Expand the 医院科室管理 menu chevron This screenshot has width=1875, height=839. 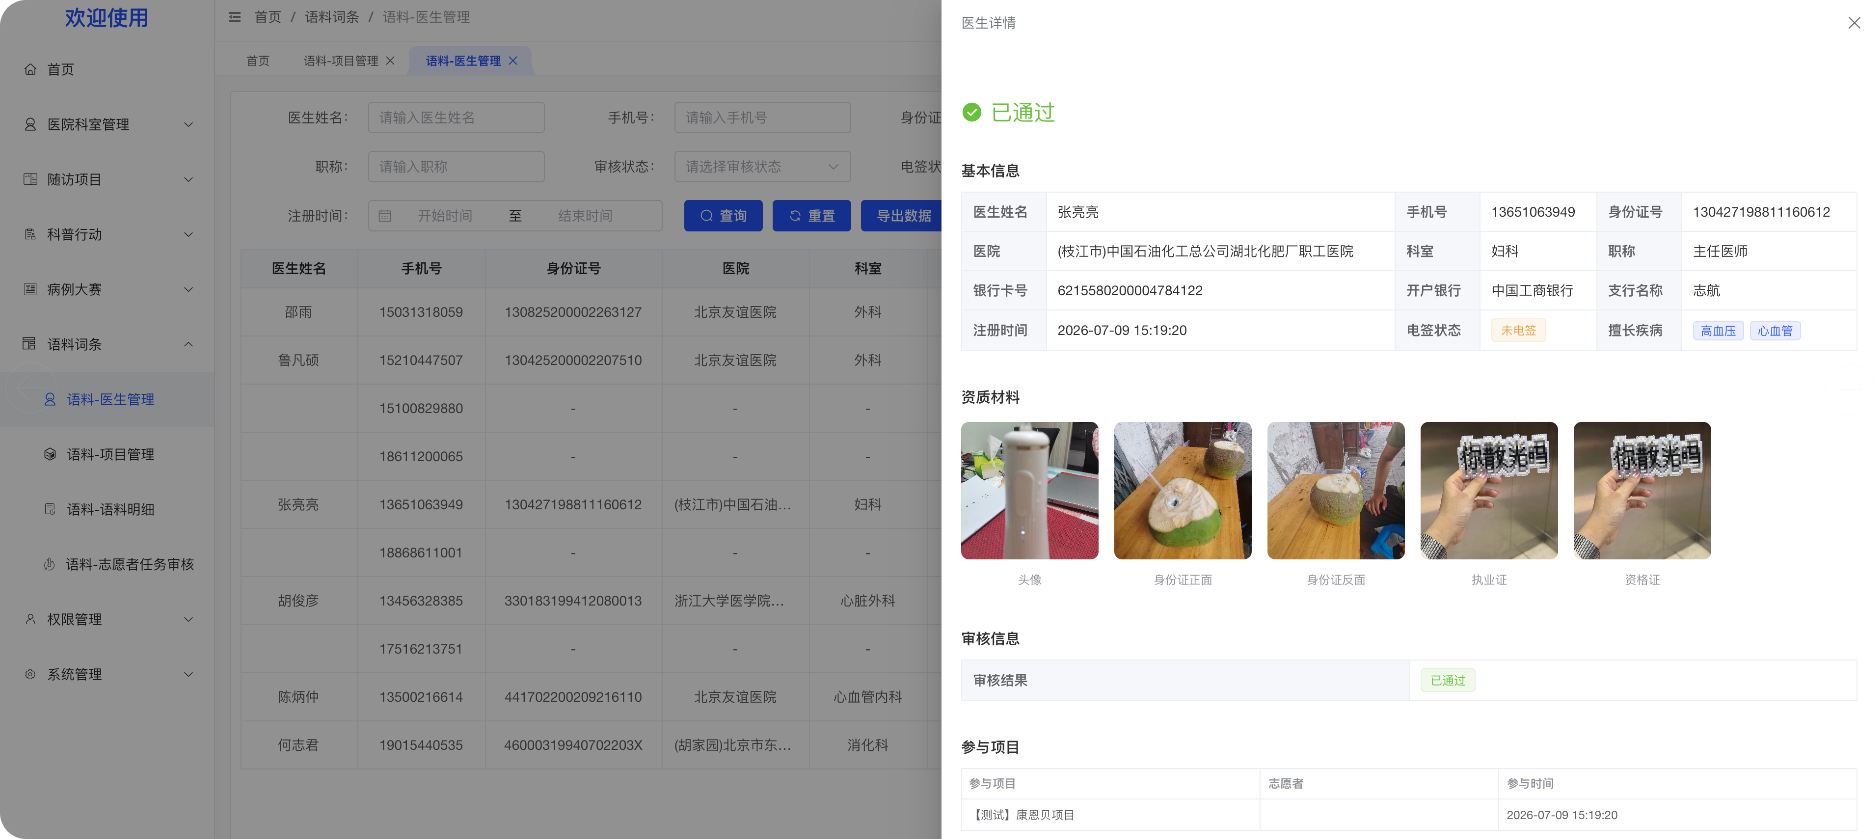click(188, 124)
